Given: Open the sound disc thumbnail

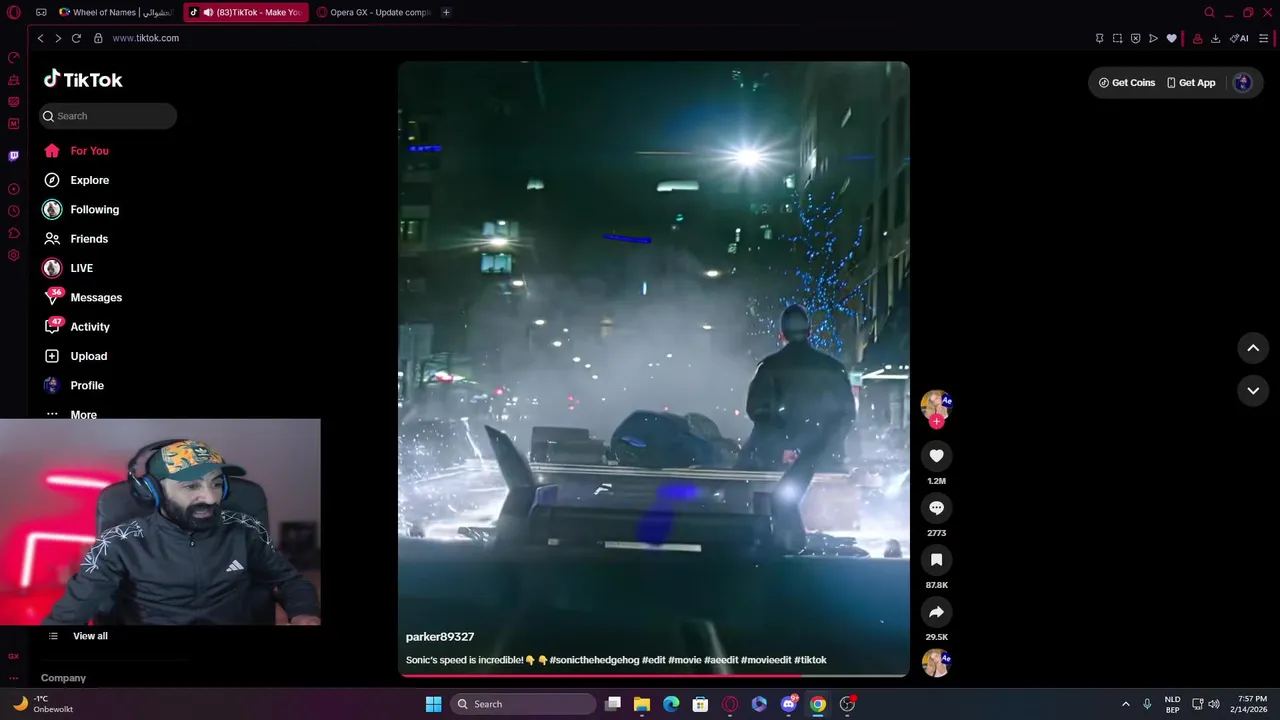Looking at the screenshot, I should (x=936, y=663).
